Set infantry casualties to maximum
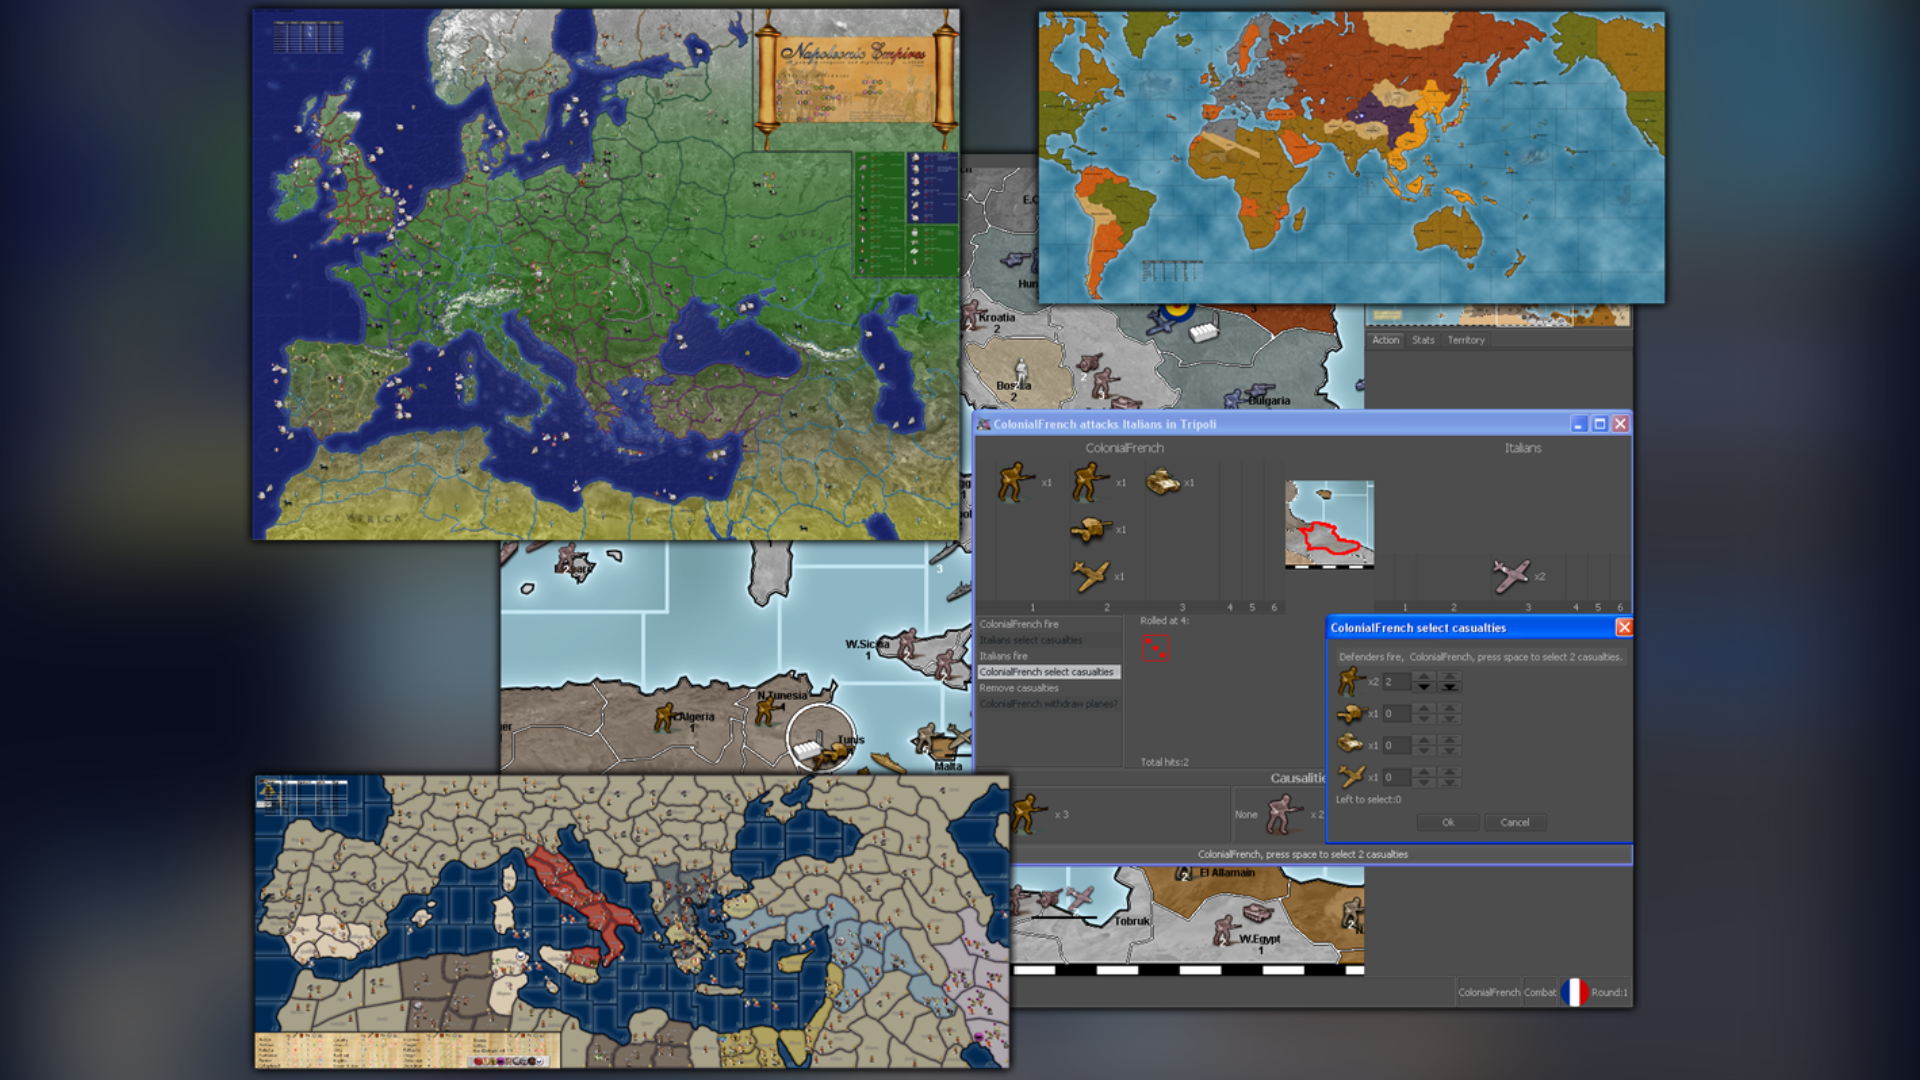 pos(1450,676)
